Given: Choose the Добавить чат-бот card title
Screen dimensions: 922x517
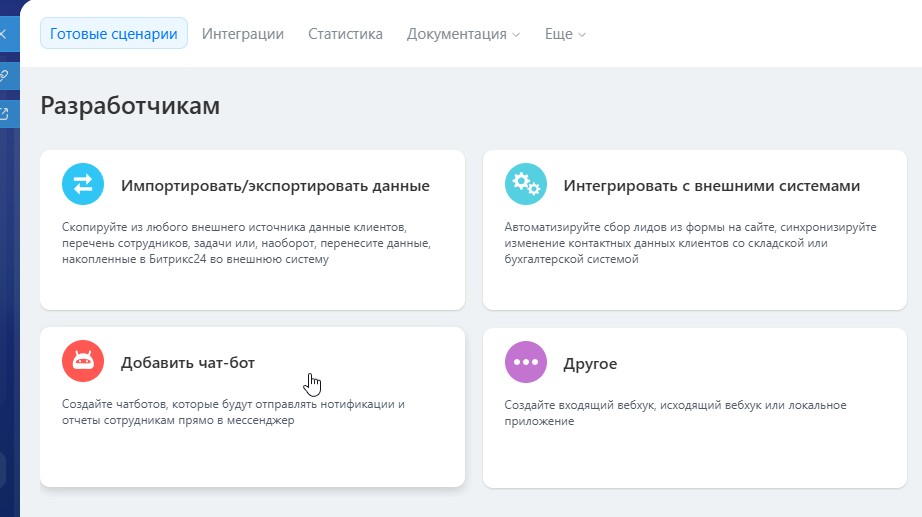Looking at the screenshot, I should (x=188, y=362).
